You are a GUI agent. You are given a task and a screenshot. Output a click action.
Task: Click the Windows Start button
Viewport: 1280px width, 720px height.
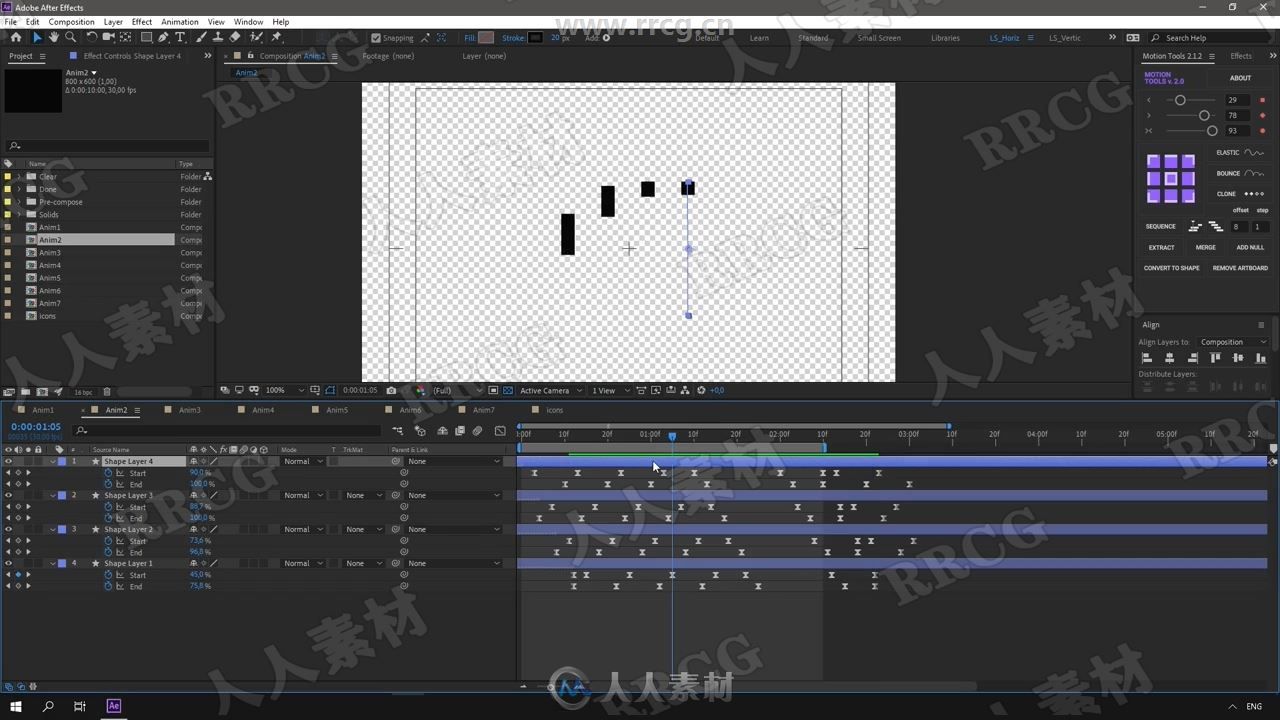[16, 706]
